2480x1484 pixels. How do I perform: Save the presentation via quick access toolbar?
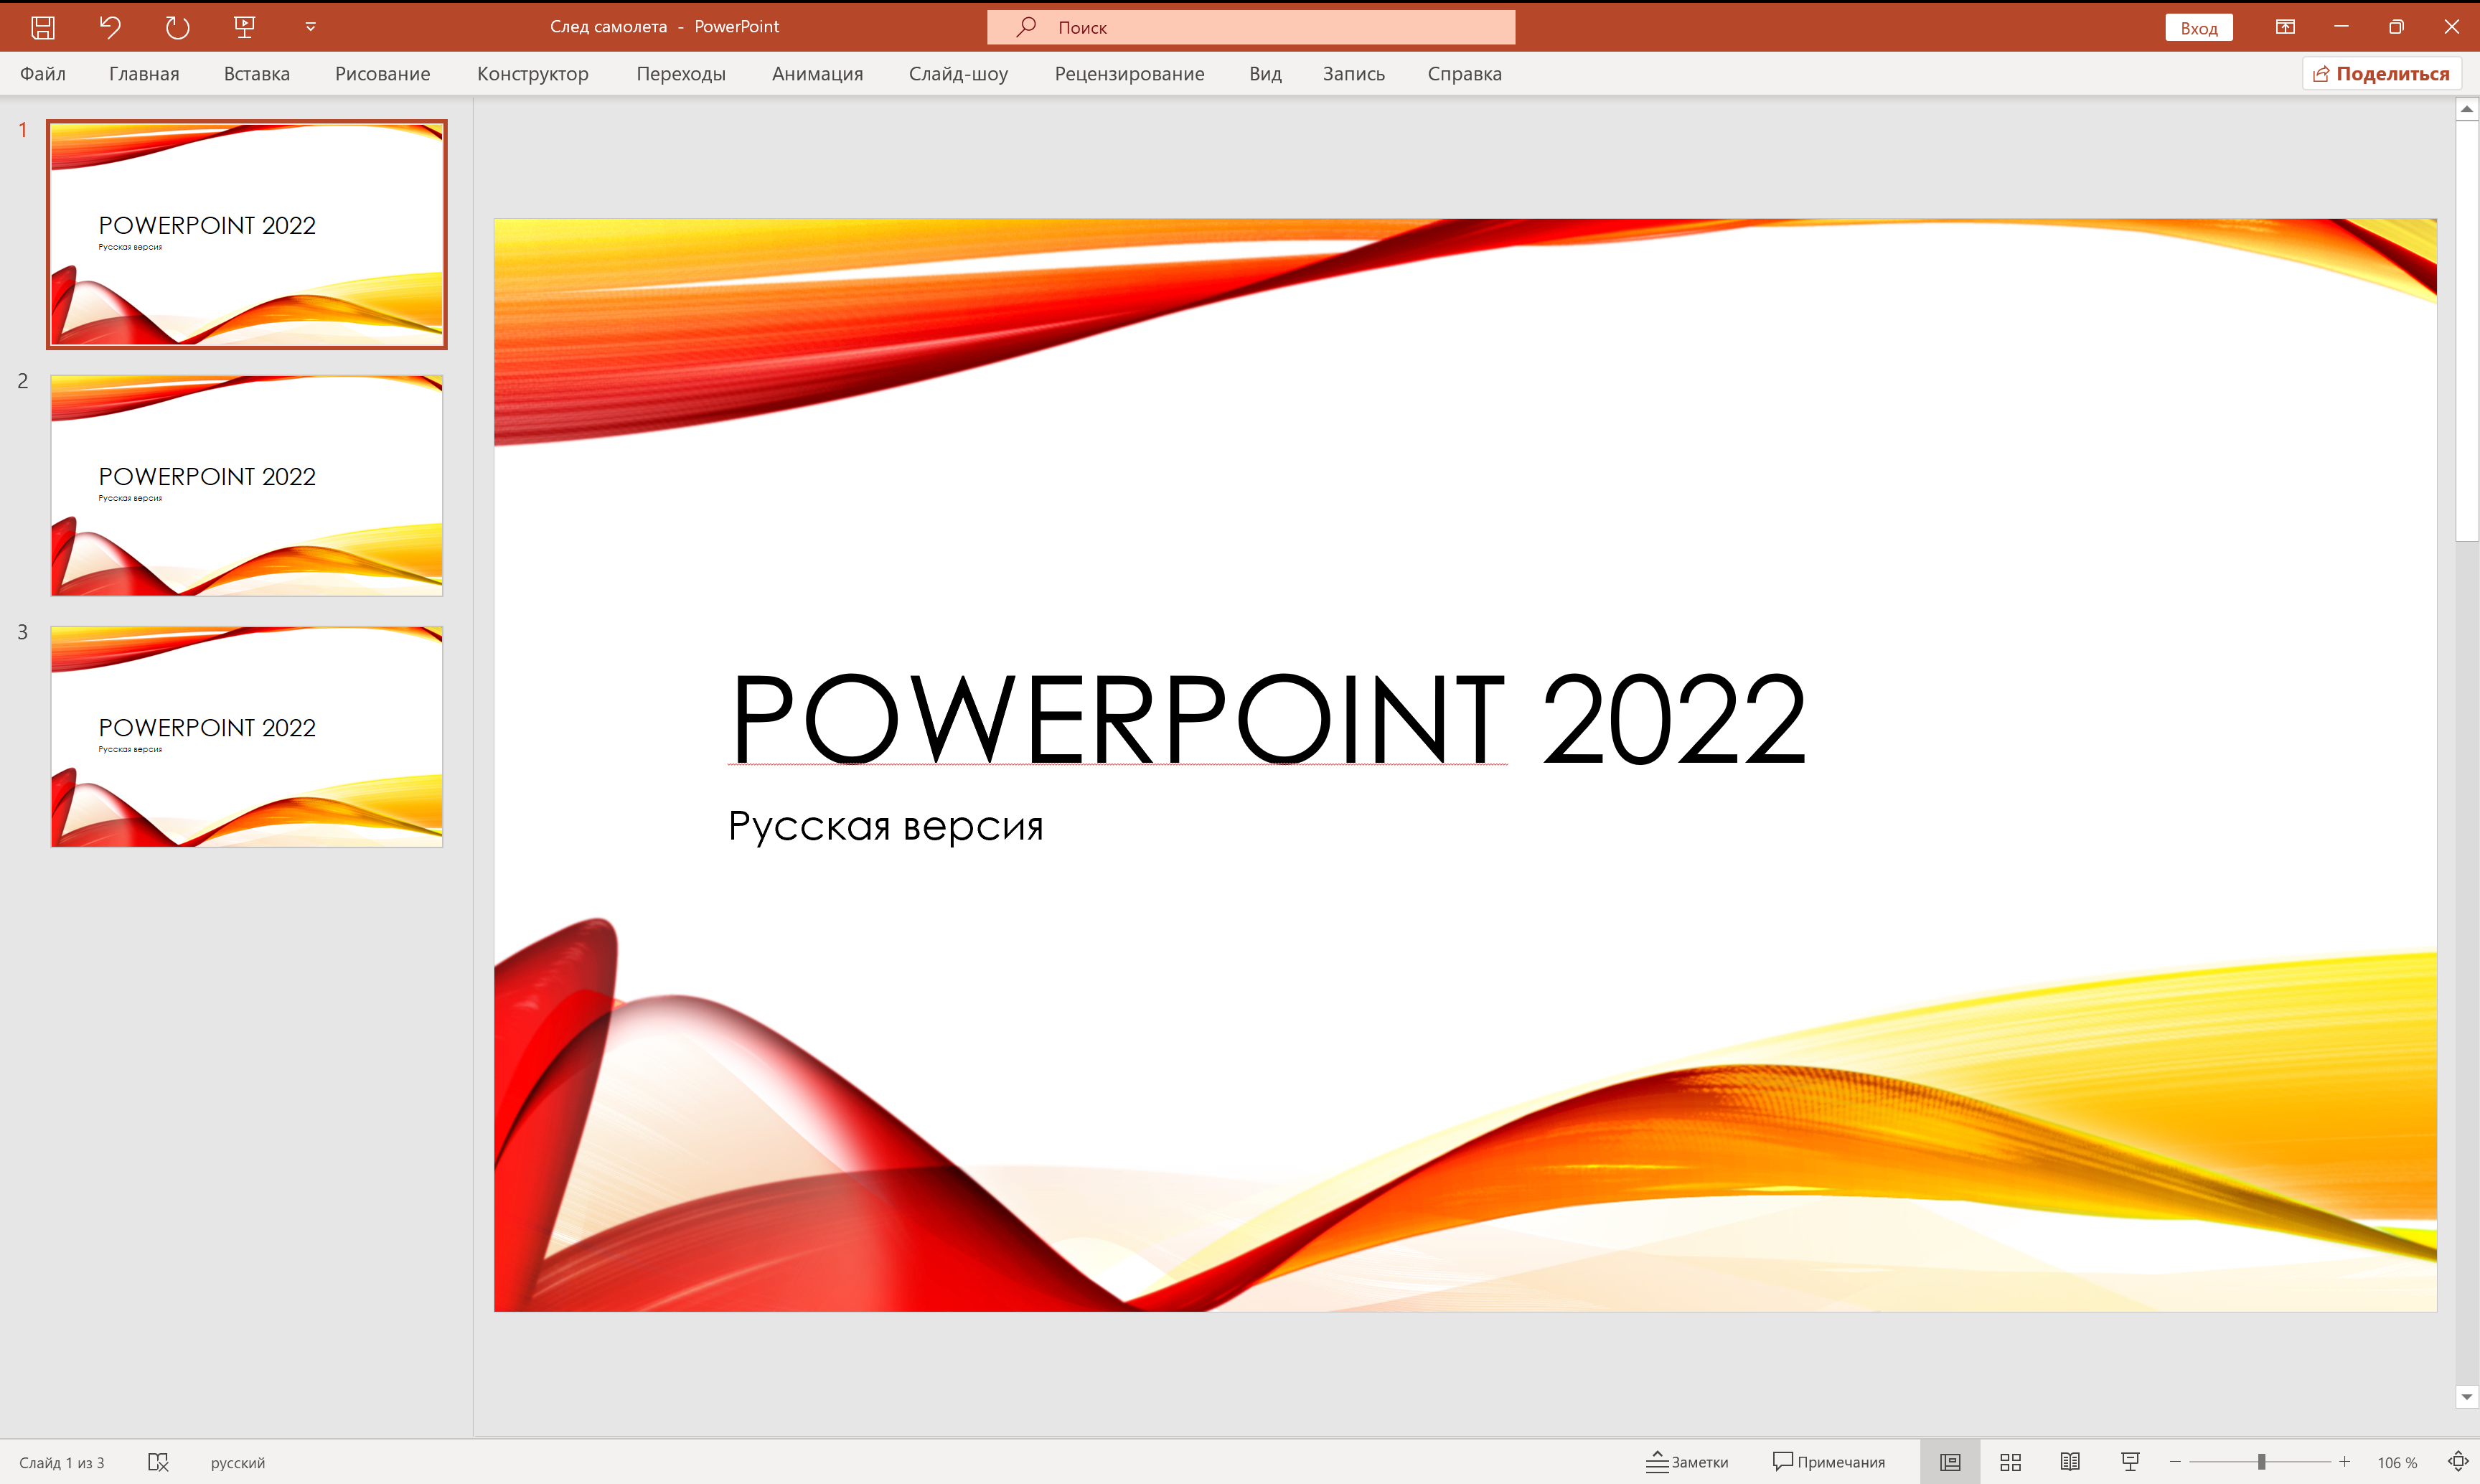click(x=42, y=27)
